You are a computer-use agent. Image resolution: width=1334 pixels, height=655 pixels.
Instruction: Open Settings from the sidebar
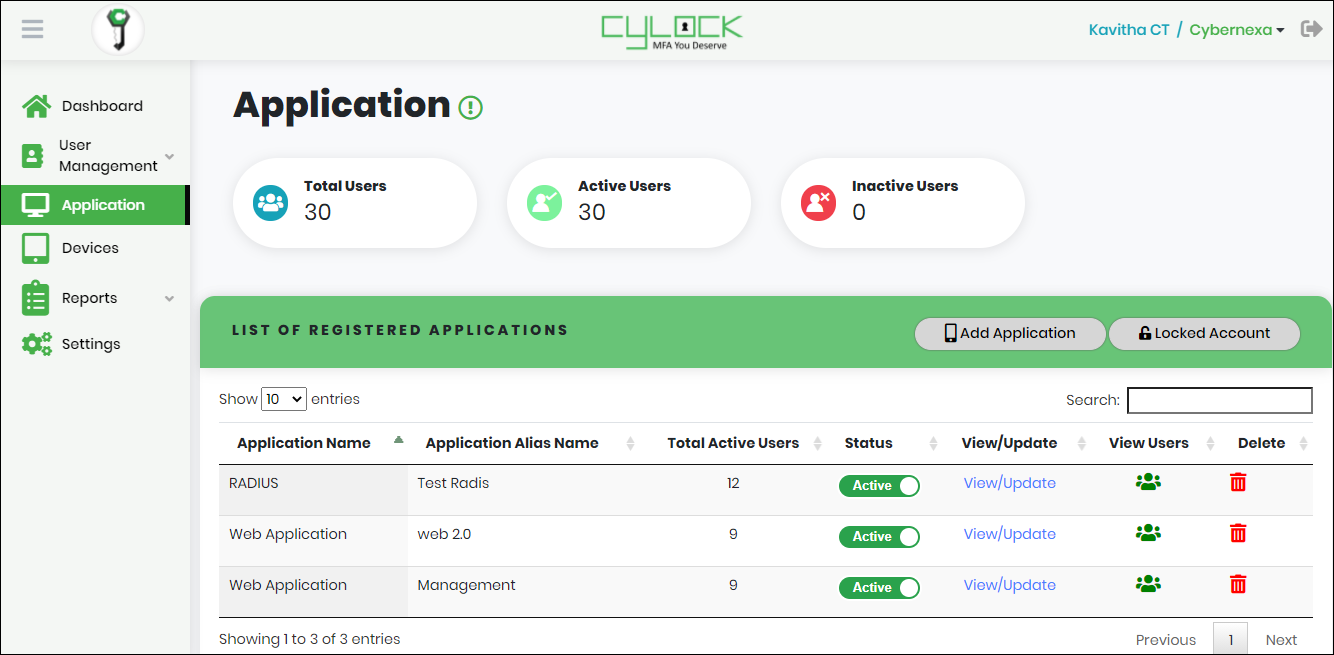click(90, 344)
